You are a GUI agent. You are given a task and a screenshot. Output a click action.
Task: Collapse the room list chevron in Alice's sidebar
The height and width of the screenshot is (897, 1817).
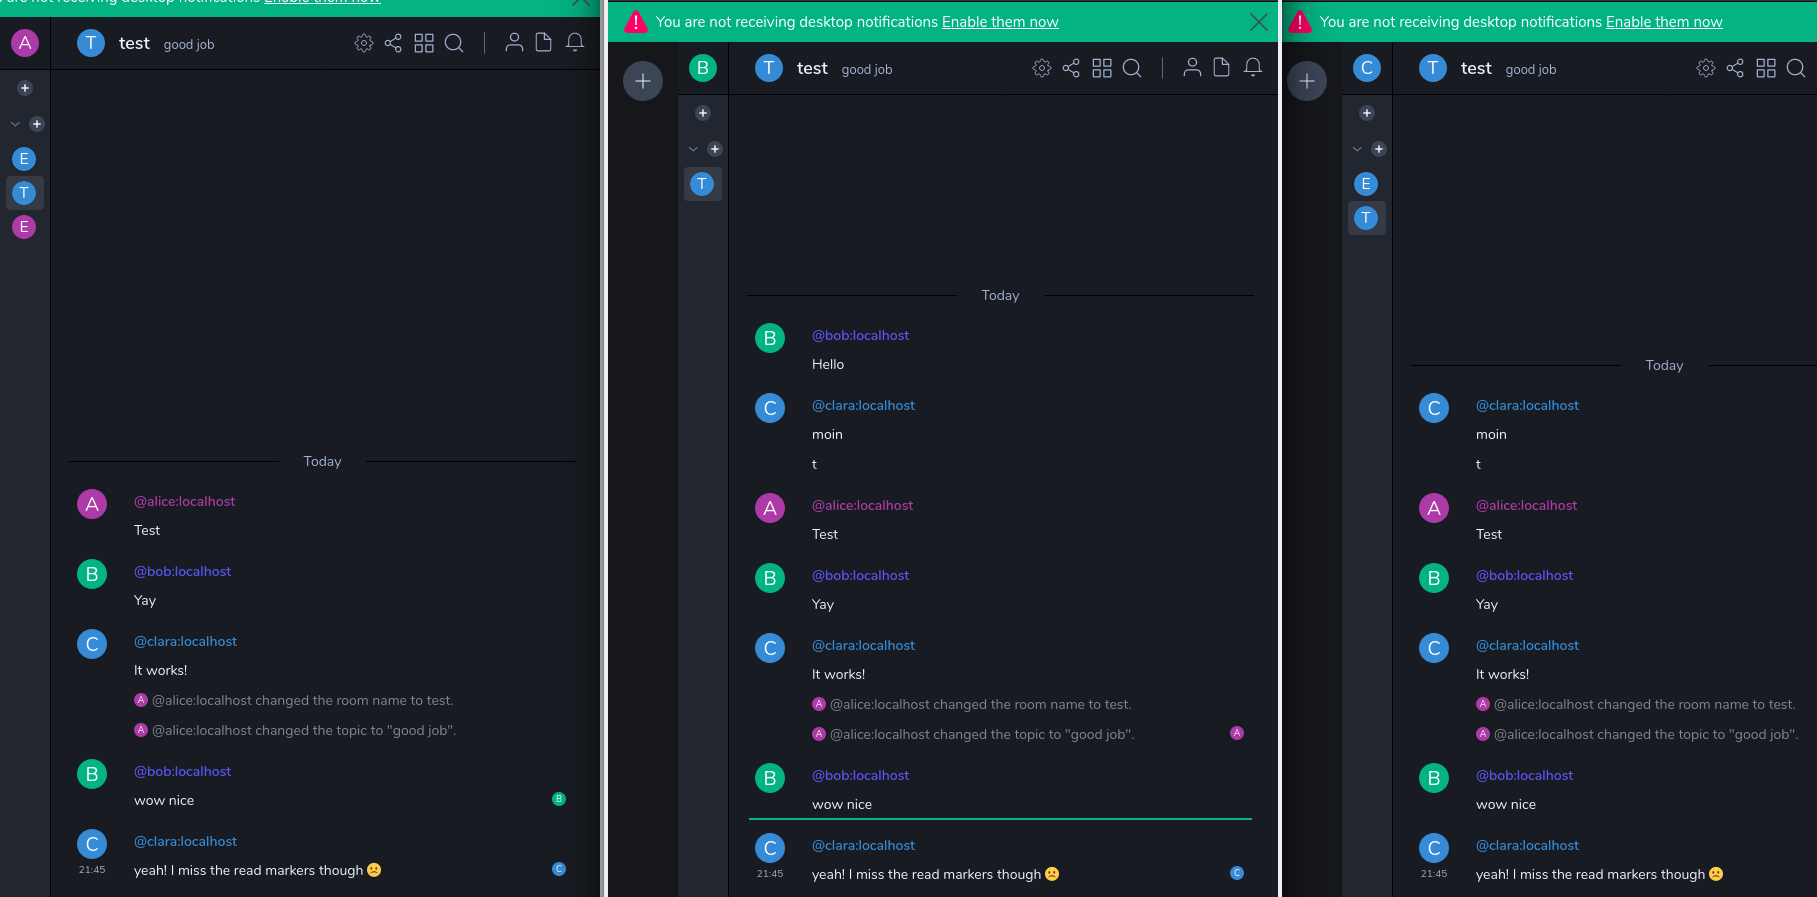coord(15,124)
